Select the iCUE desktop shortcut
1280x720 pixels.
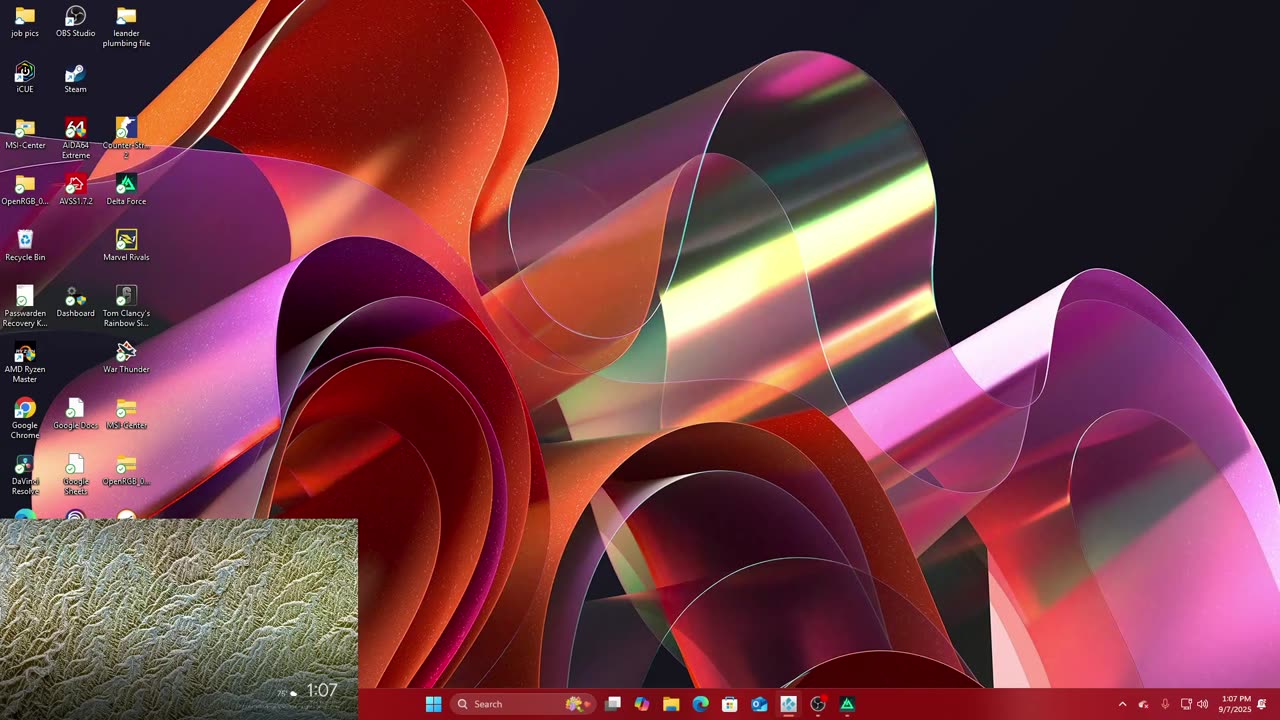tap(25, 78)
